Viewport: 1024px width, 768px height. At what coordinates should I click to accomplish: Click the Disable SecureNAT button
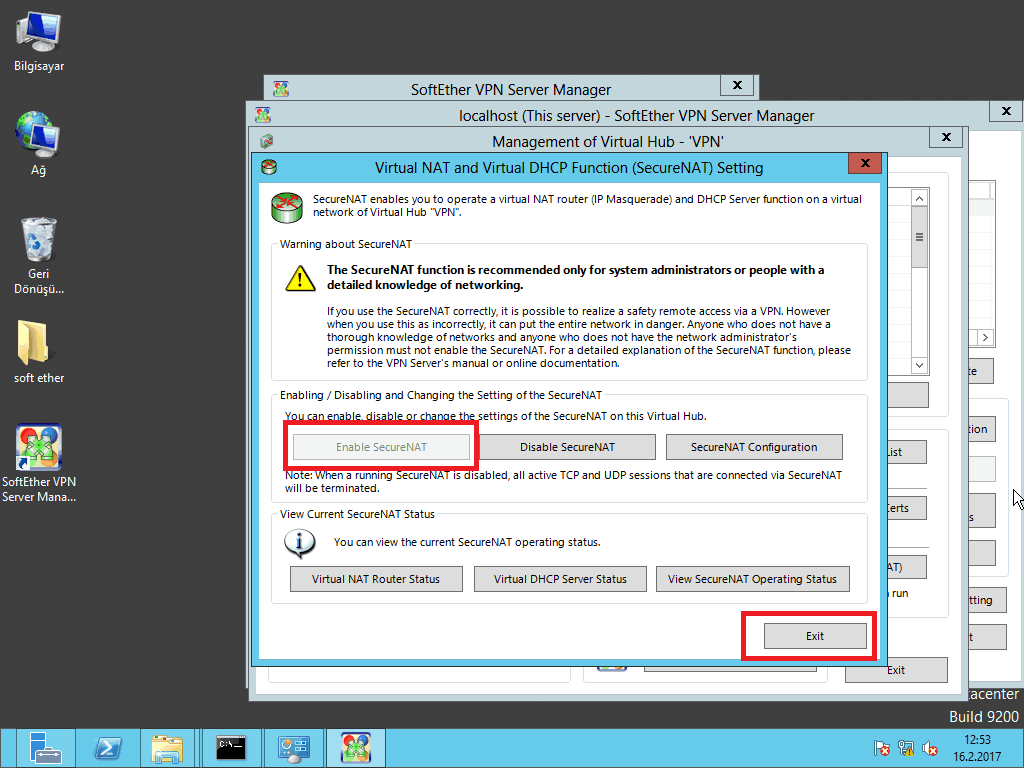pyautogui.click(x=567, y=447)
